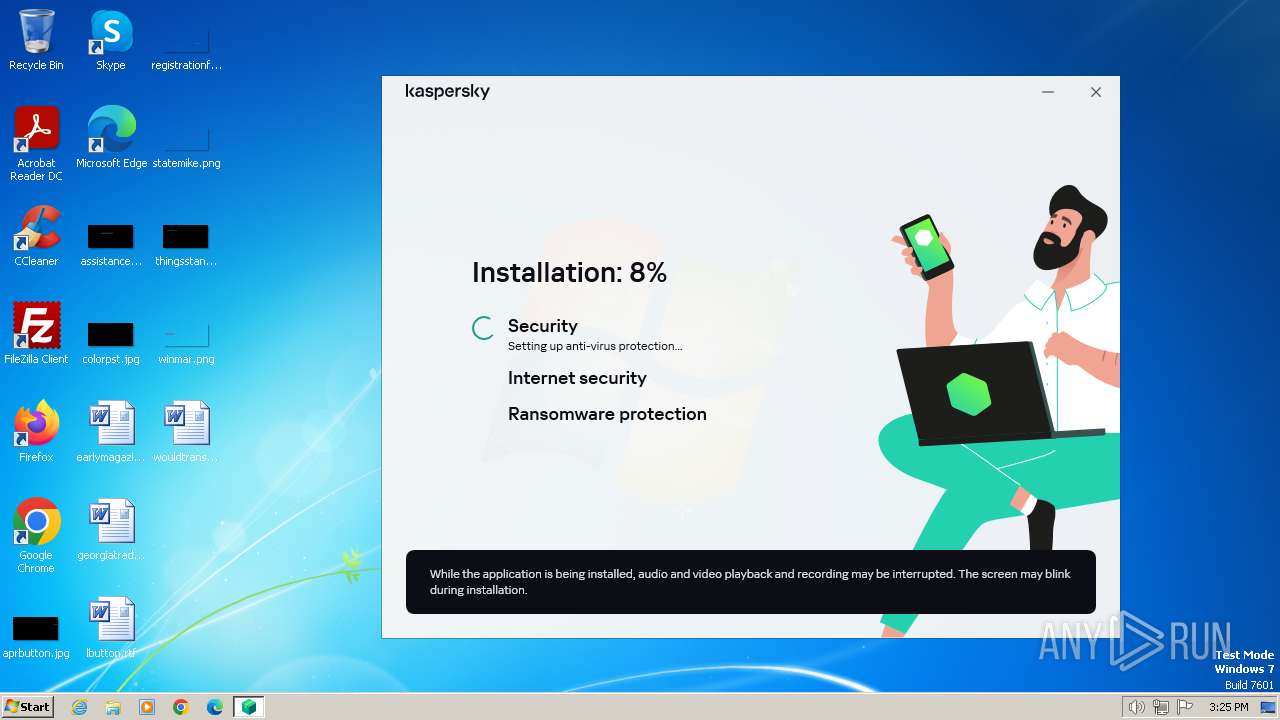Click the Security step label
The height and width of the screenshot is (720, 1280).
coord(543,326)
